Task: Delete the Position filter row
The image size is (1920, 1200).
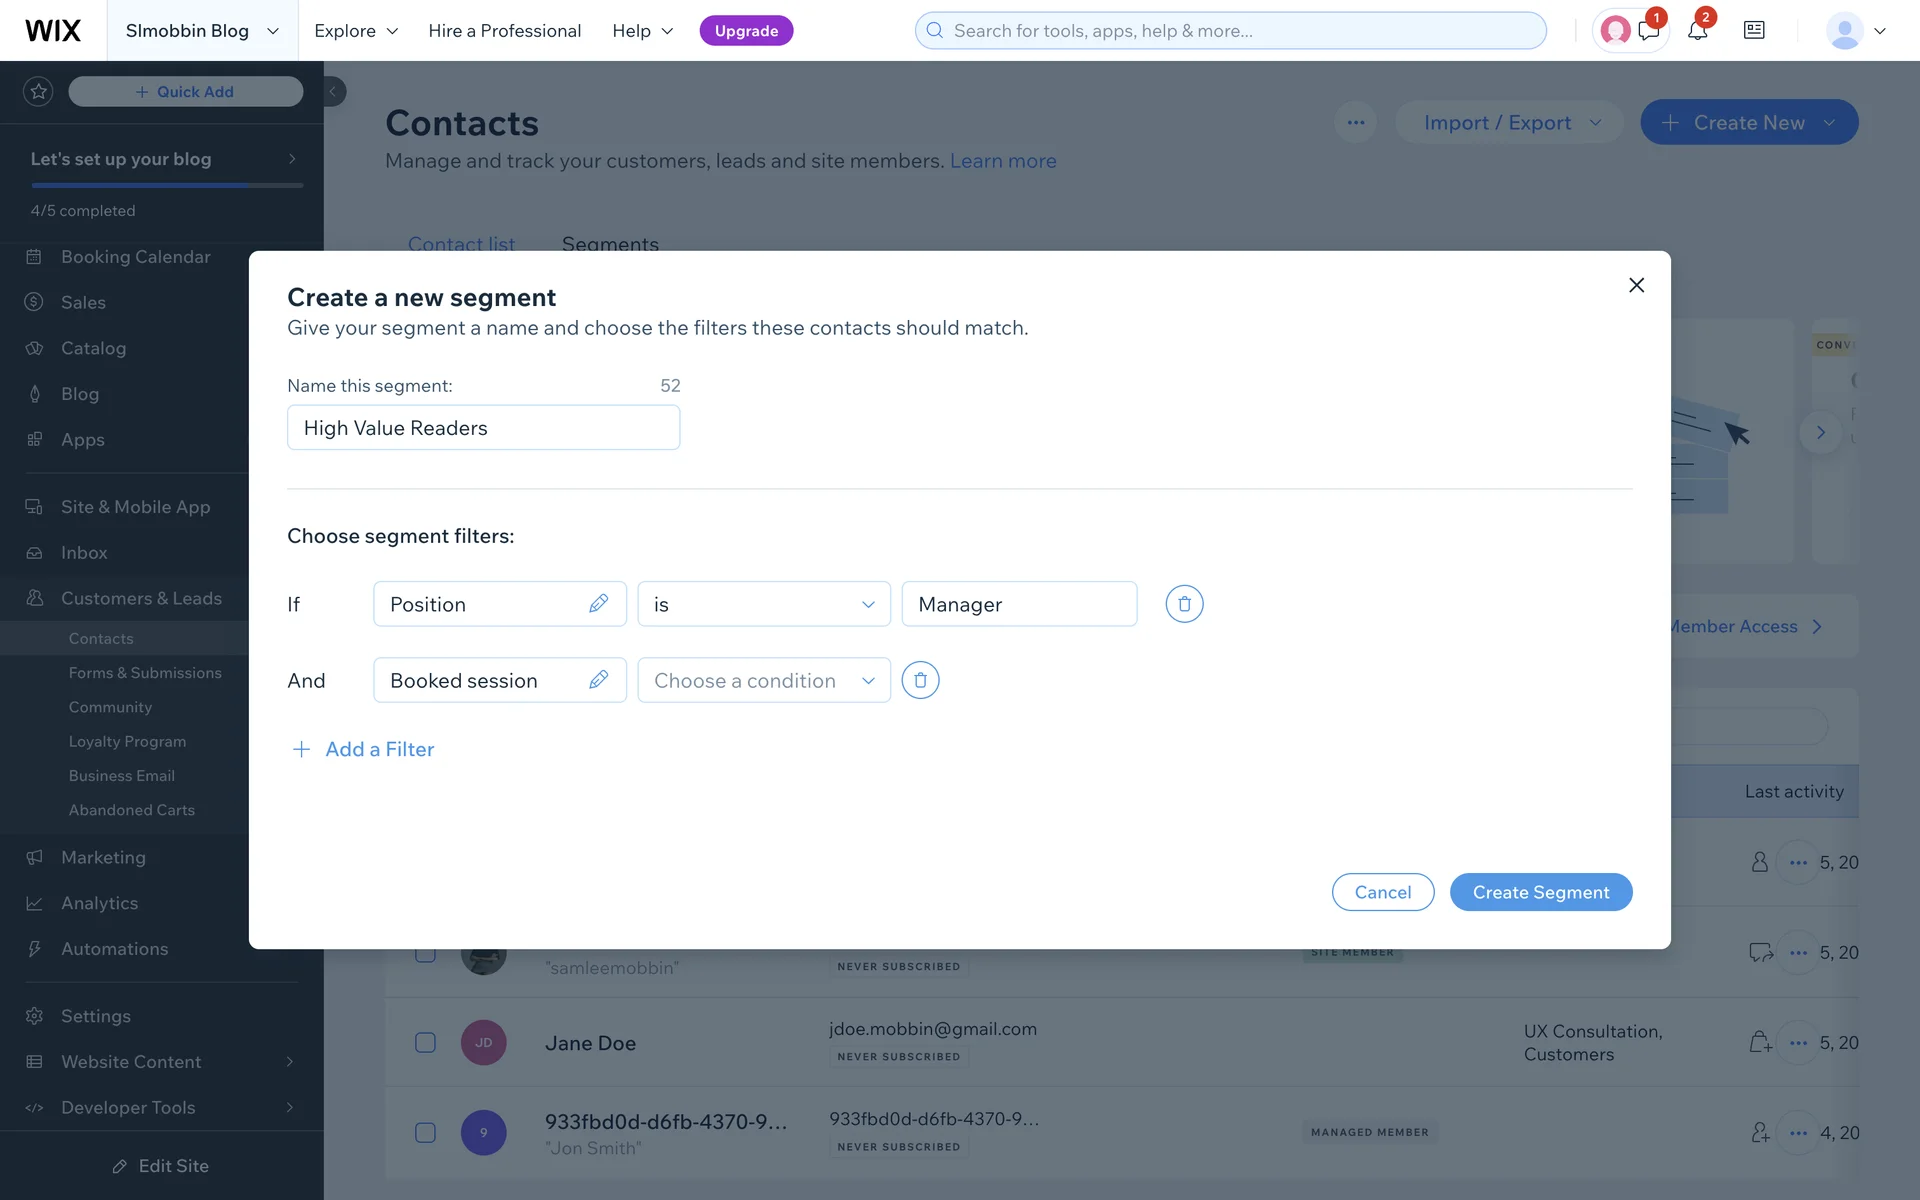Action: [1184, 604]
